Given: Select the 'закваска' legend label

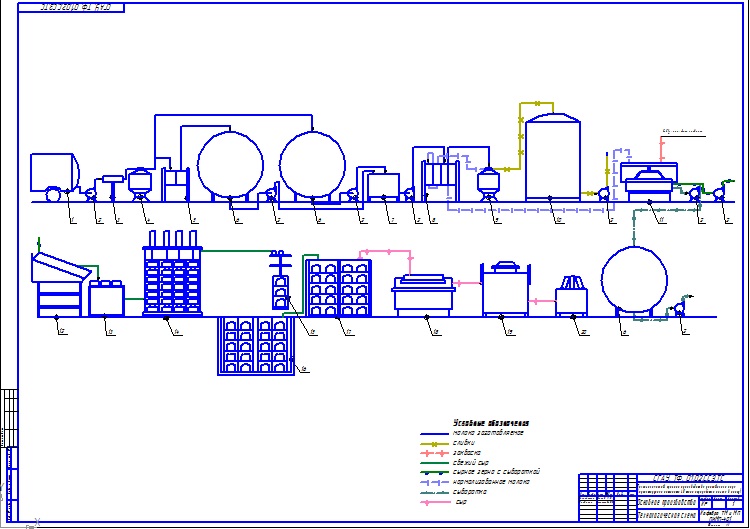Looking at the screenshot, I should (466, 452).
